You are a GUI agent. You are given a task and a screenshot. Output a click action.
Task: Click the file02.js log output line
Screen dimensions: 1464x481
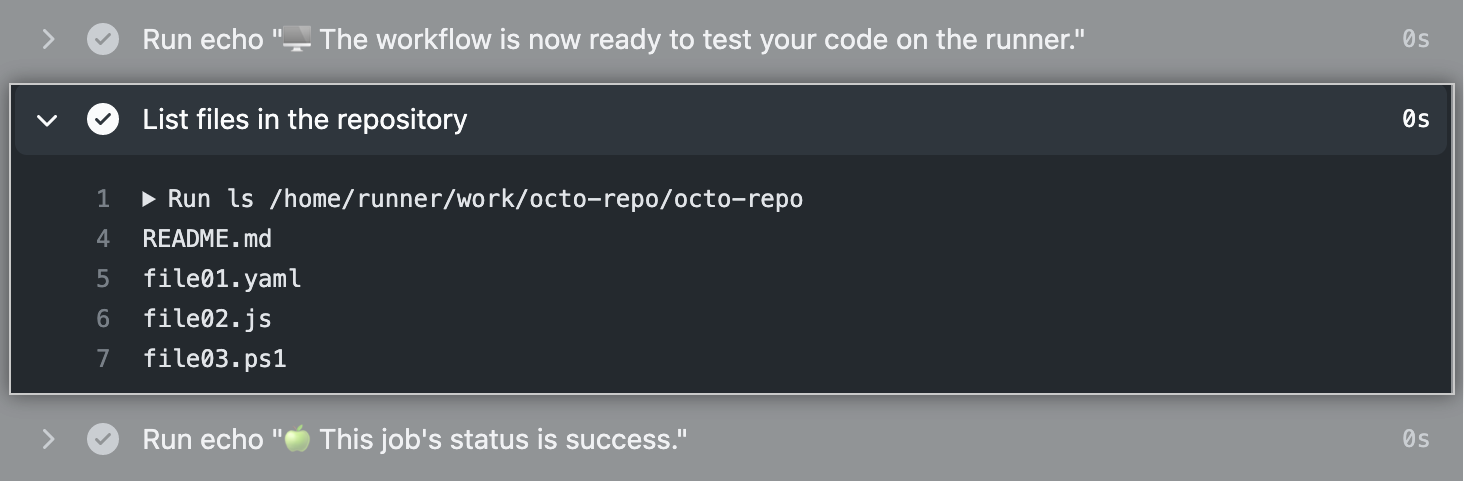(x=207, y=319)
